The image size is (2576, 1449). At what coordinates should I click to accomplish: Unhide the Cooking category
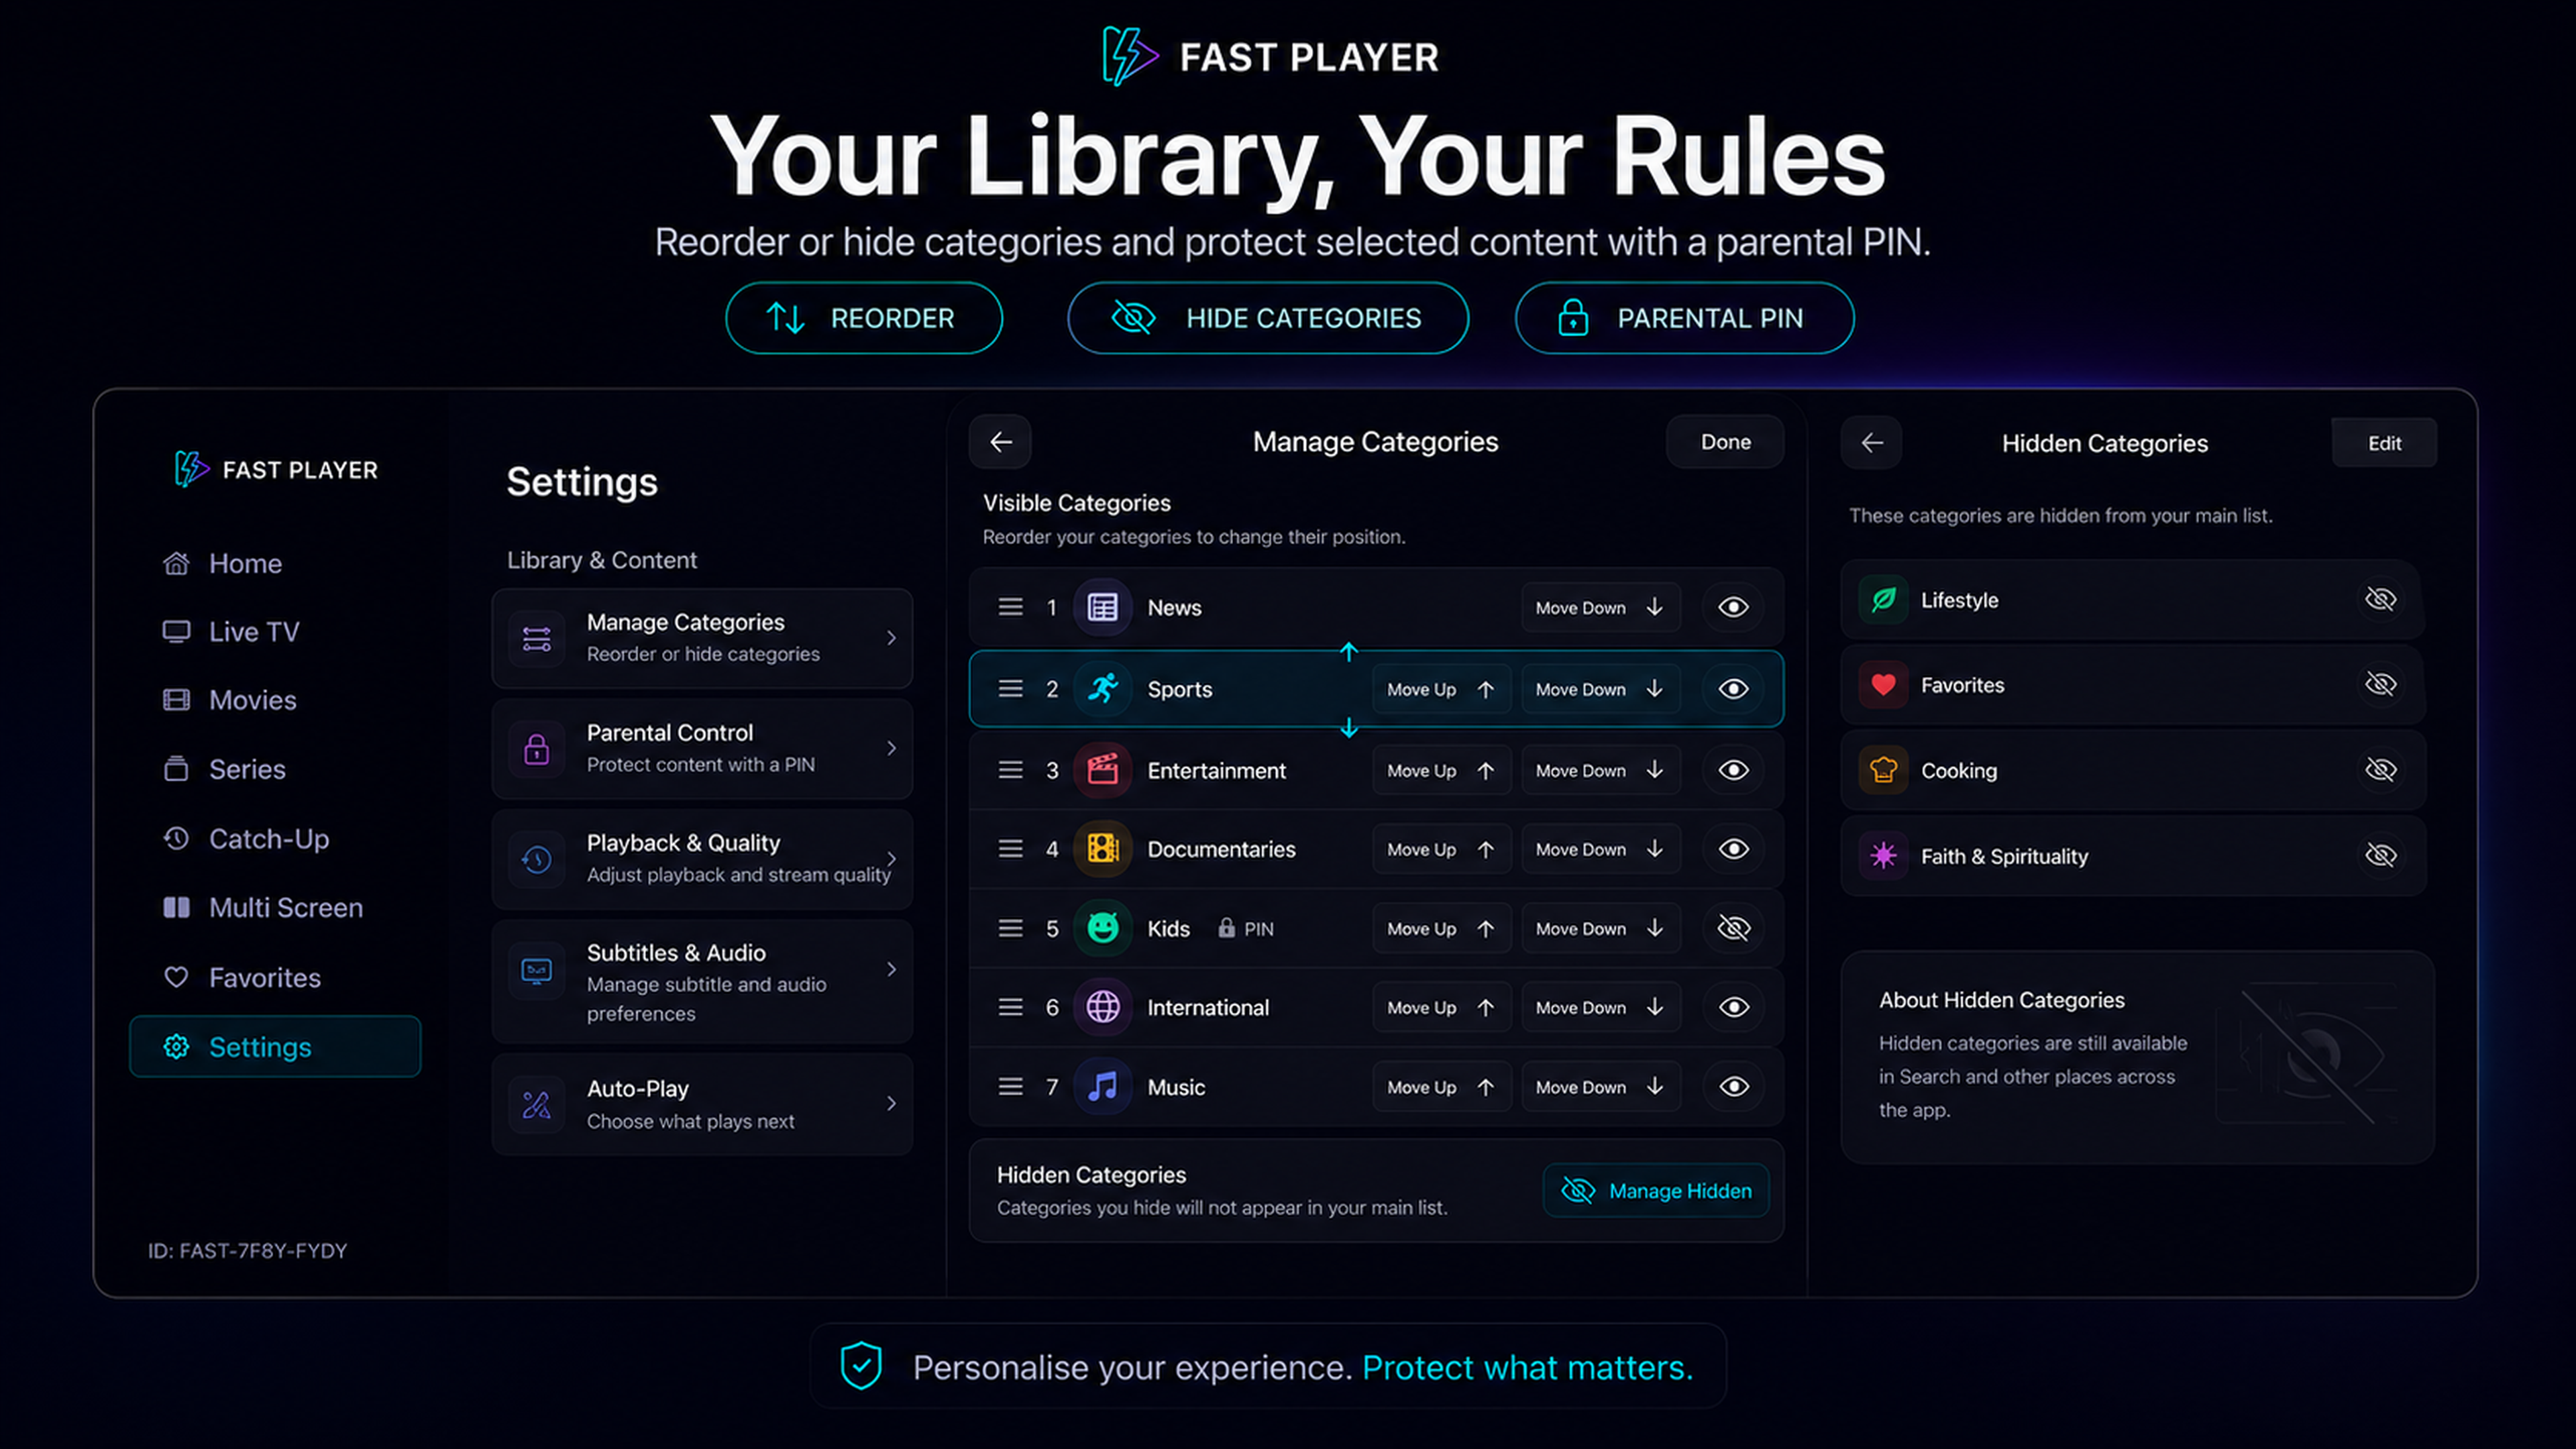point(2381,770)
